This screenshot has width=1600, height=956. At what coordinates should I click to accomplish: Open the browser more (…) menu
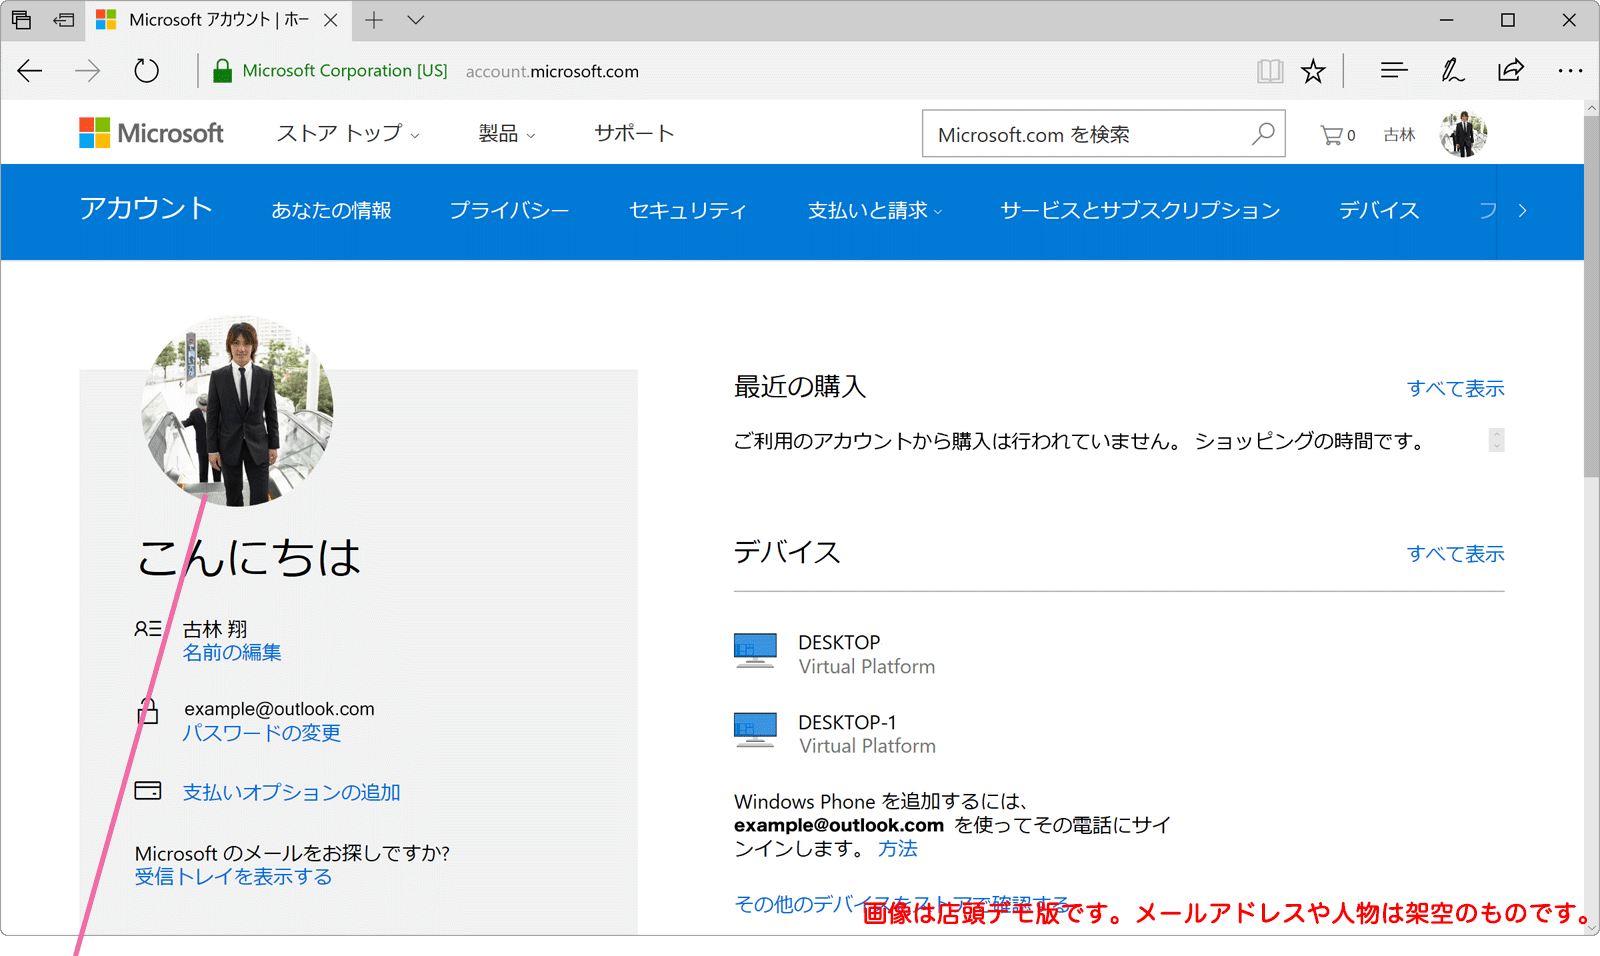pyautogui.click(x=1570, y=71)
